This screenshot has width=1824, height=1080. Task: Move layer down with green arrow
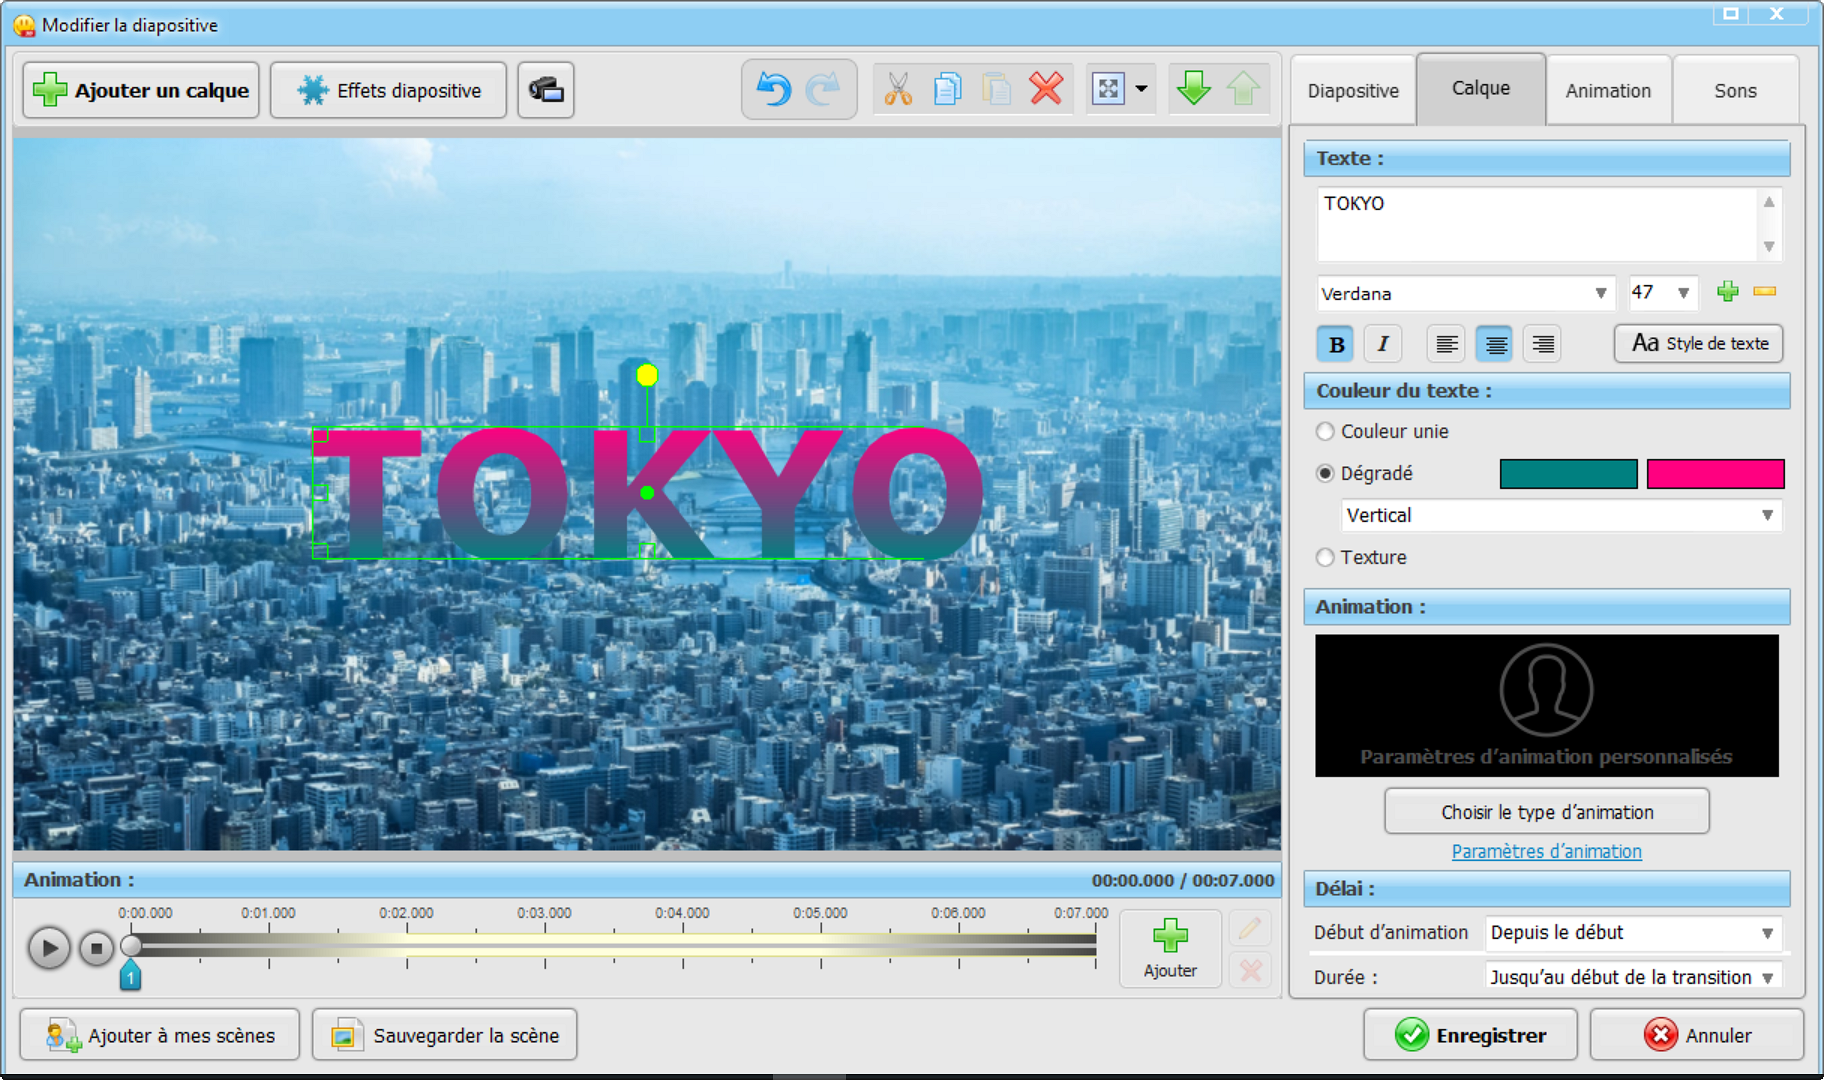(x=1193, y=89)
